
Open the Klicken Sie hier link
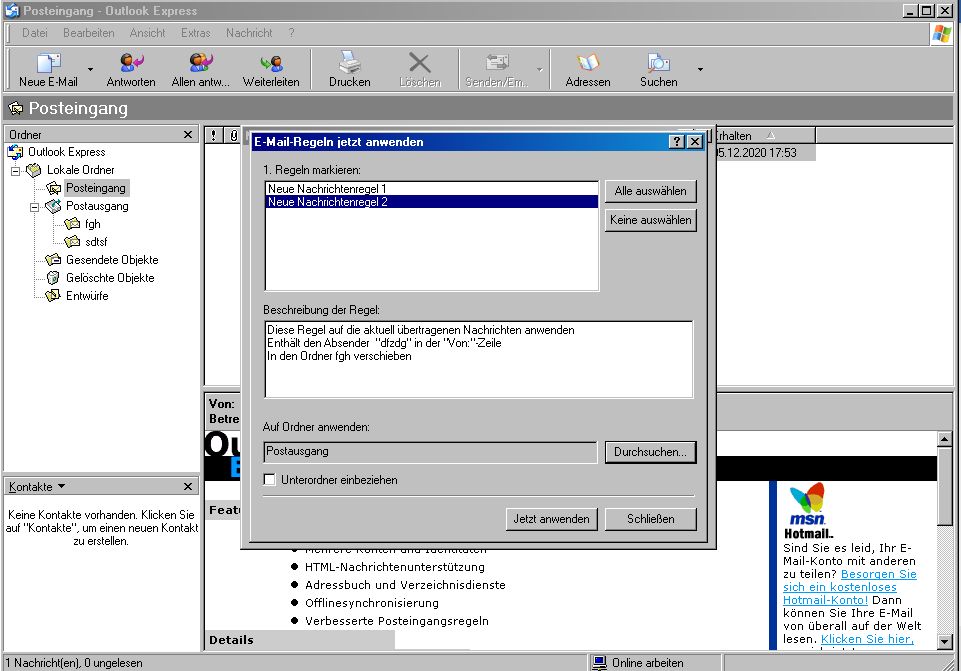867,639
